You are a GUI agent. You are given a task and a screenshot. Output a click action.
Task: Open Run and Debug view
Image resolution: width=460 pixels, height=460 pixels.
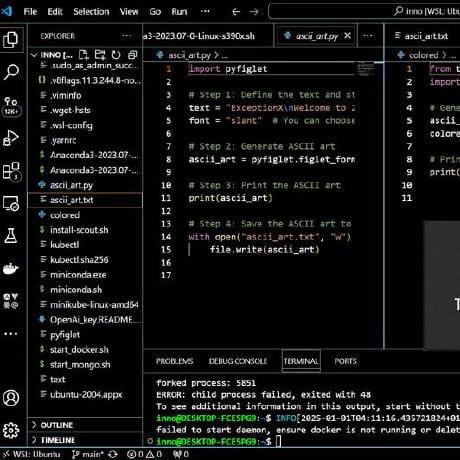pyautogui.click(x=11, y=138)
